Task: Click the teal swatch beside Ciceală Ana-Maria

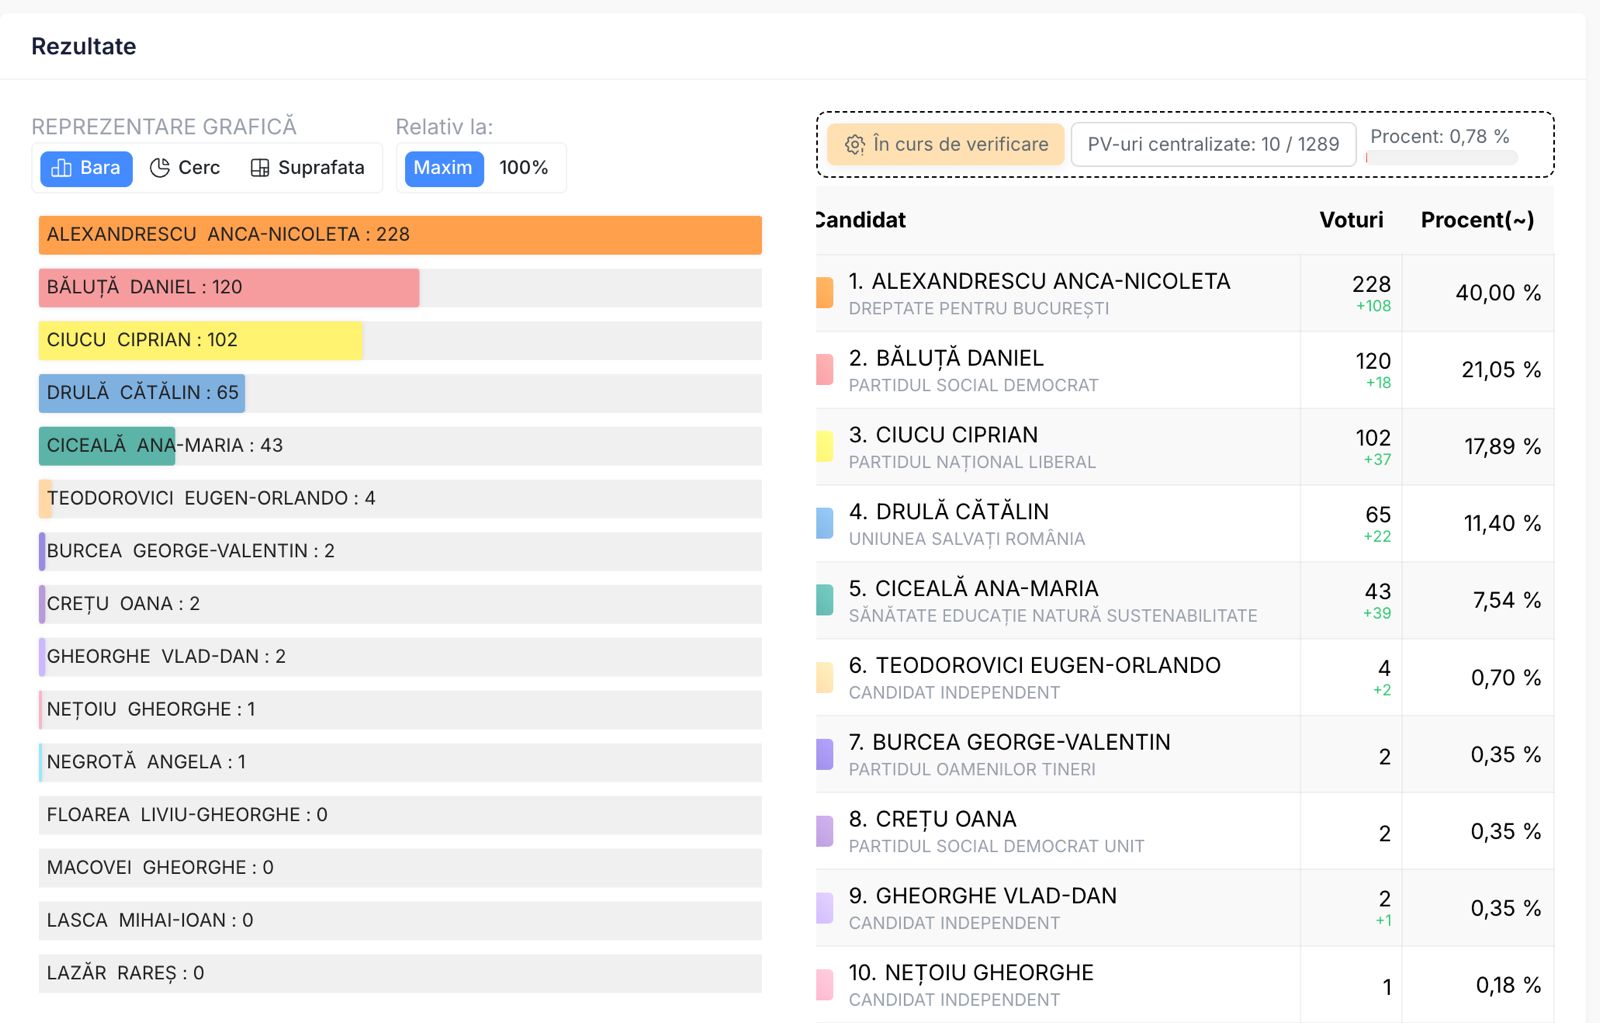Action: point(825,600)
